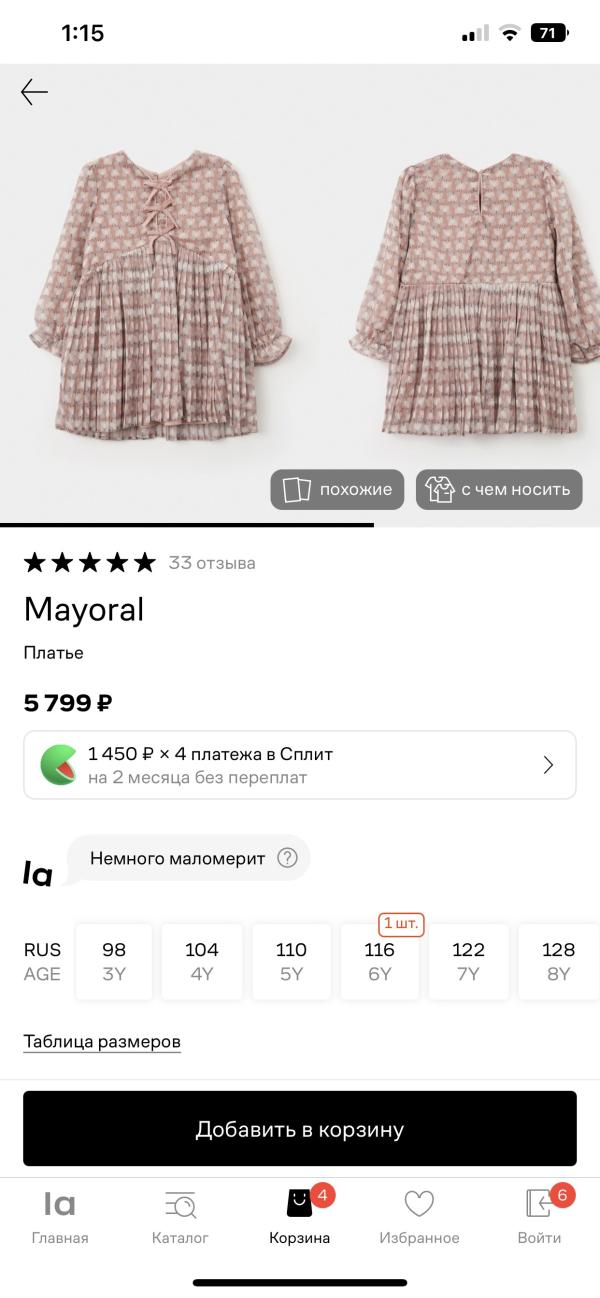This screenshot has height=1298, width=600.
Task: Tap the Войти login icon
Action: [x=539, y=1204]
